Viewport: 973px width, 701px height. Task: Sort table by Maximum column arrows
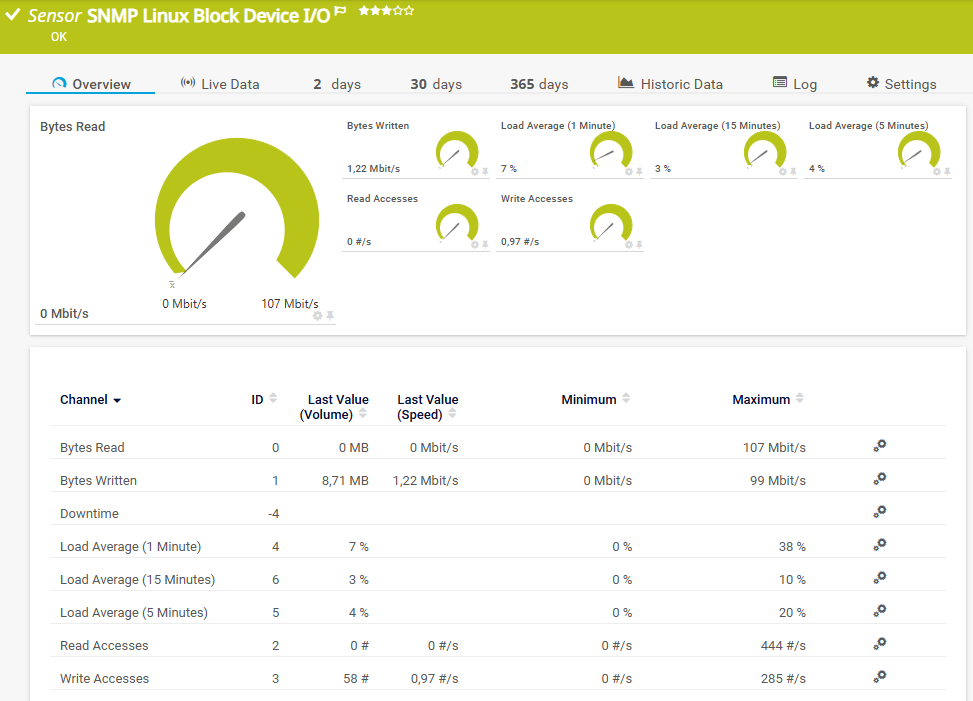click(799, 399)
